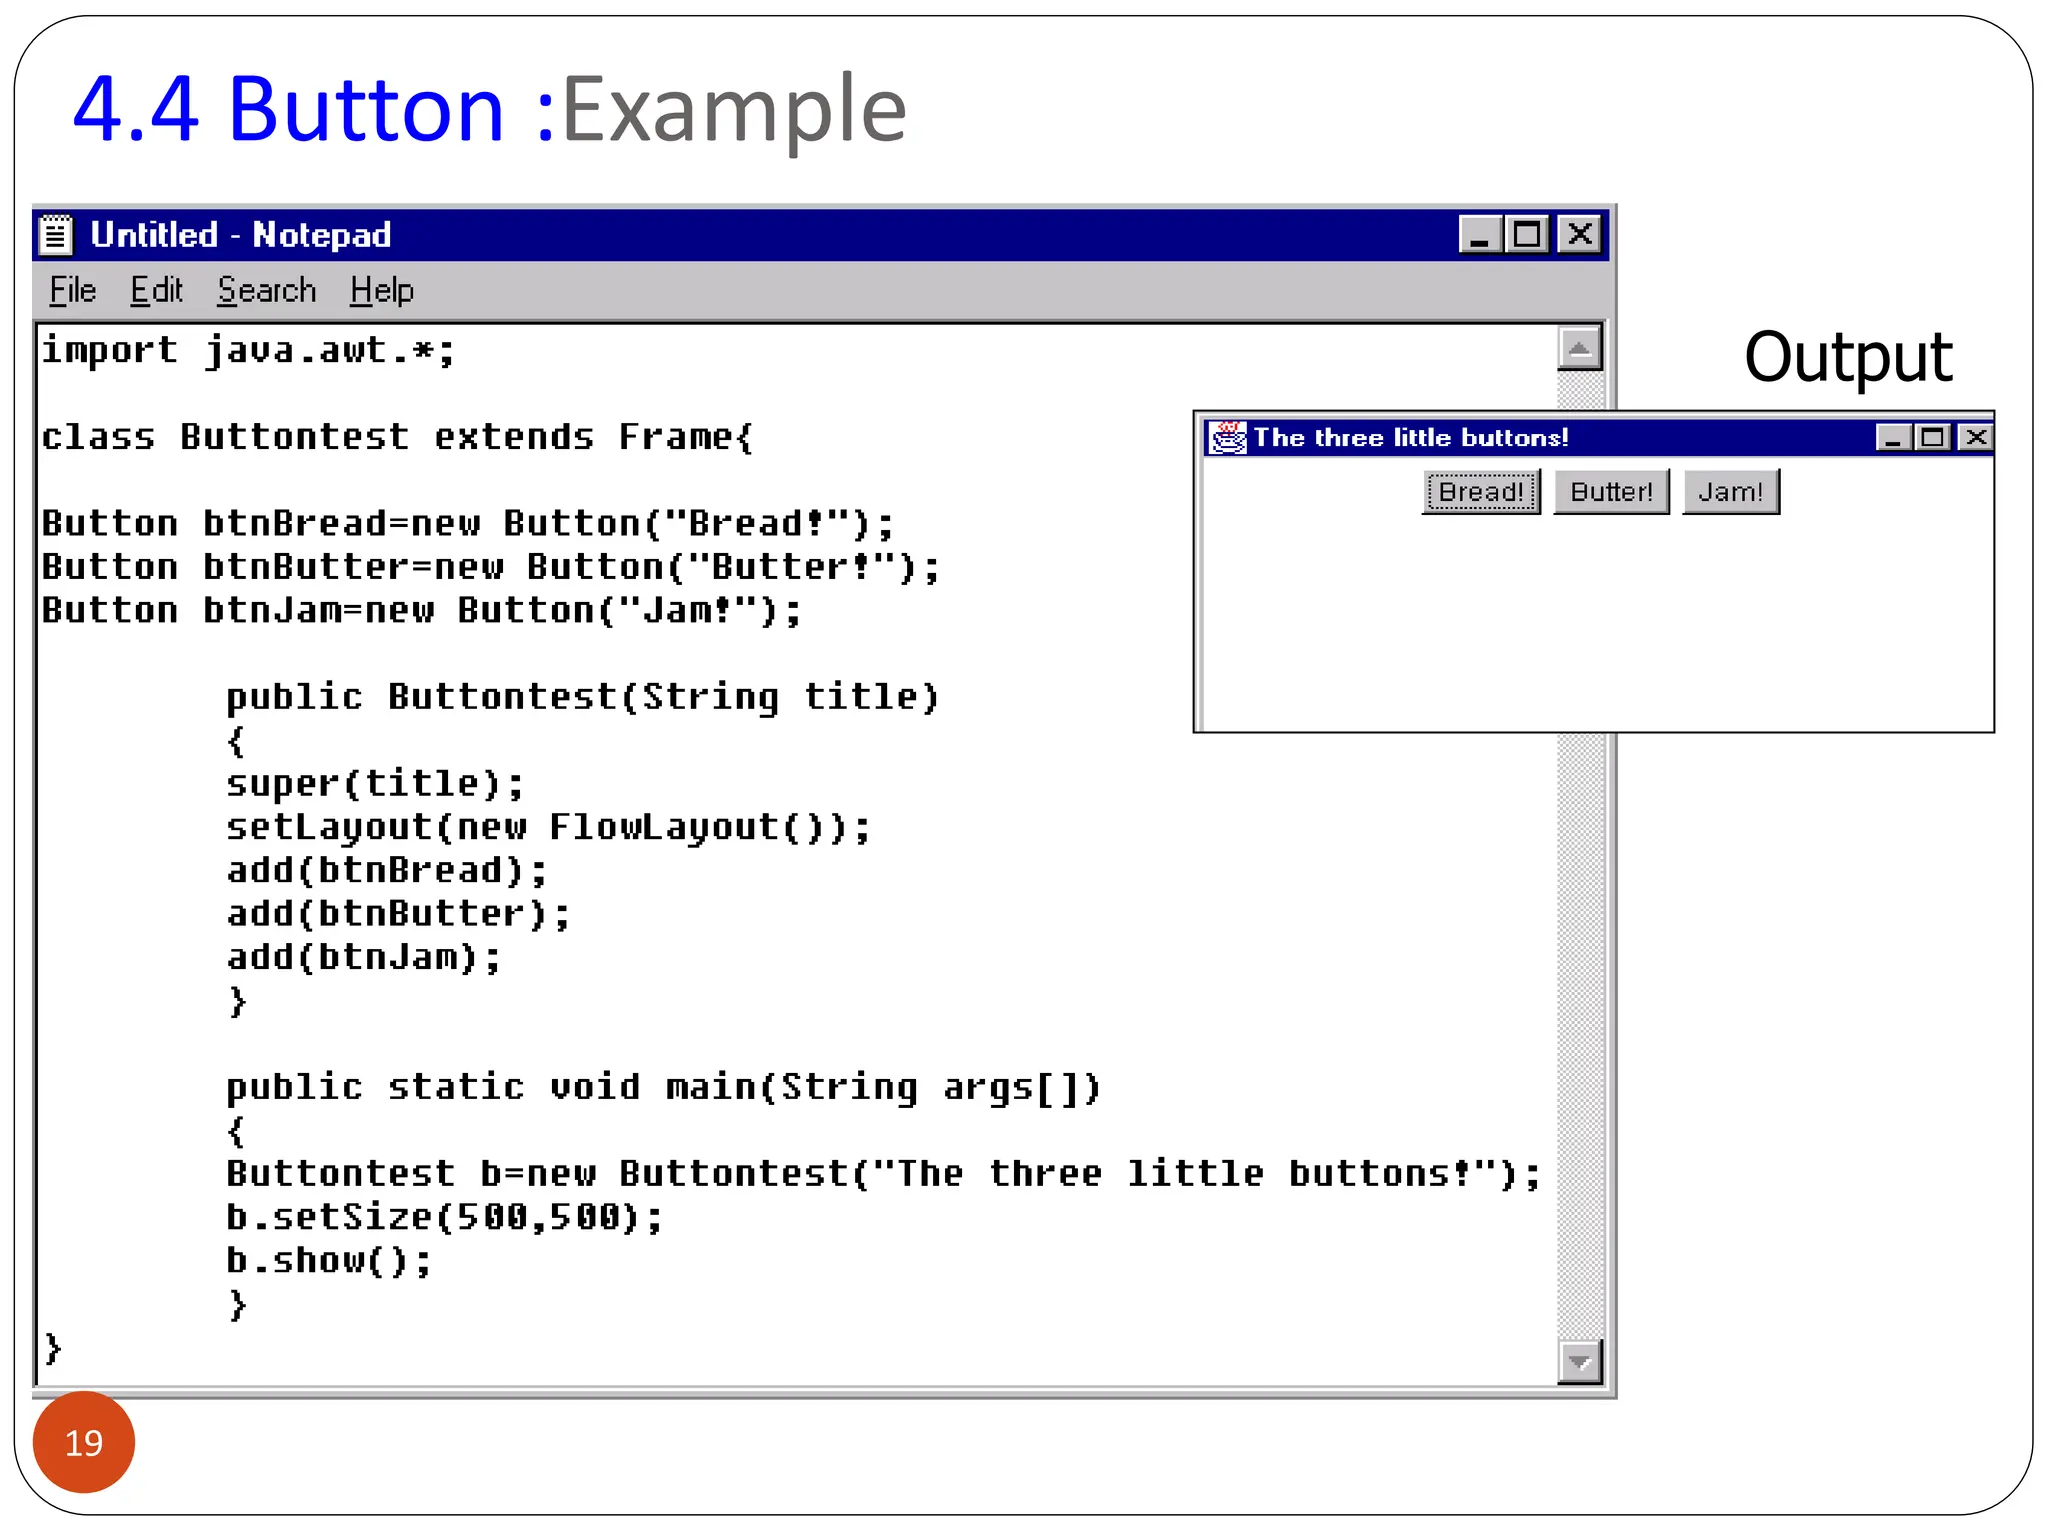Screen dimensions: 2048x1536
Task: Click the slide heading '4.4 Button :Example'
Action: 490,110
